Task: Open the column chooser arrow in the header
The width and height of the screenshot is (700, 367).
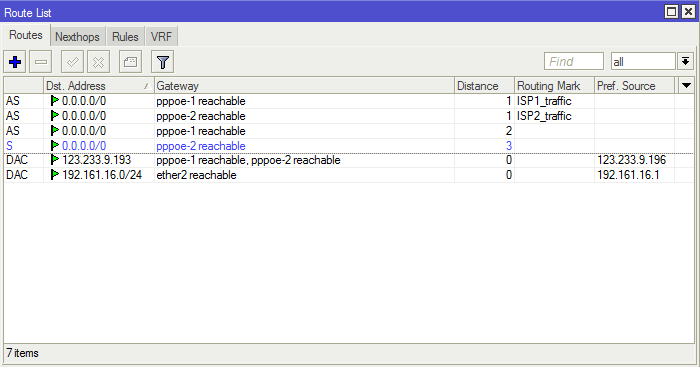Action: [686, 85]
